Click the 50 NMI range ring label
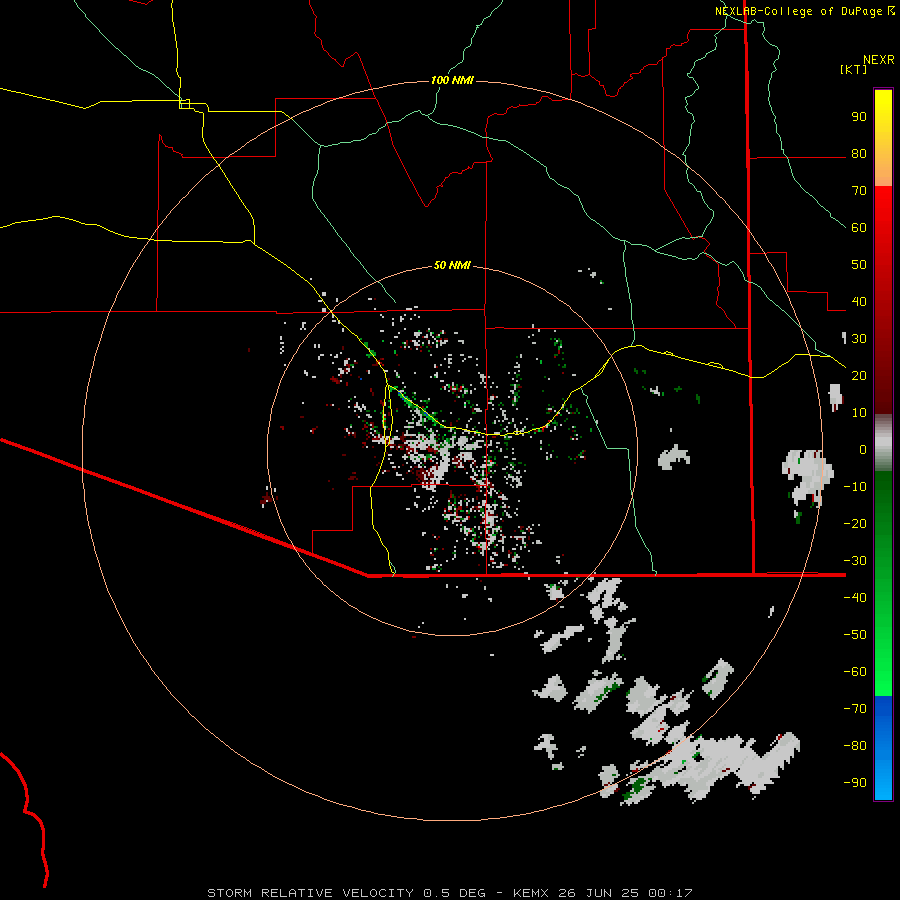This screenshot has width=900, height=900. pos(452,265)
